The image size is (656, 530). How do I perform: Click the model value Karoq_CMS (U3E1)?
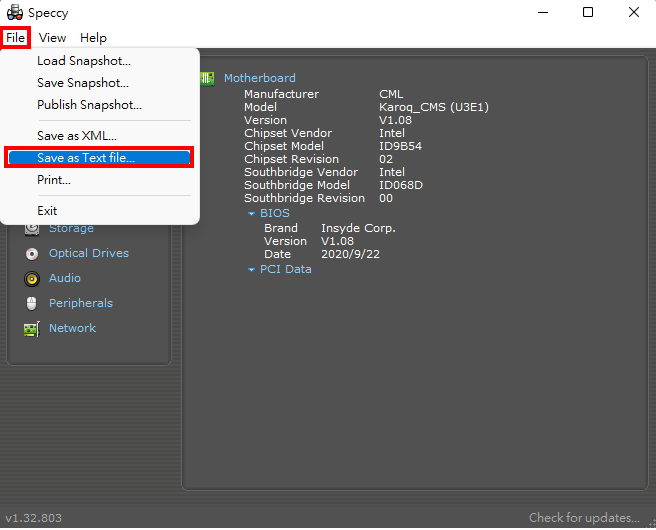click(x=434, y=107)
